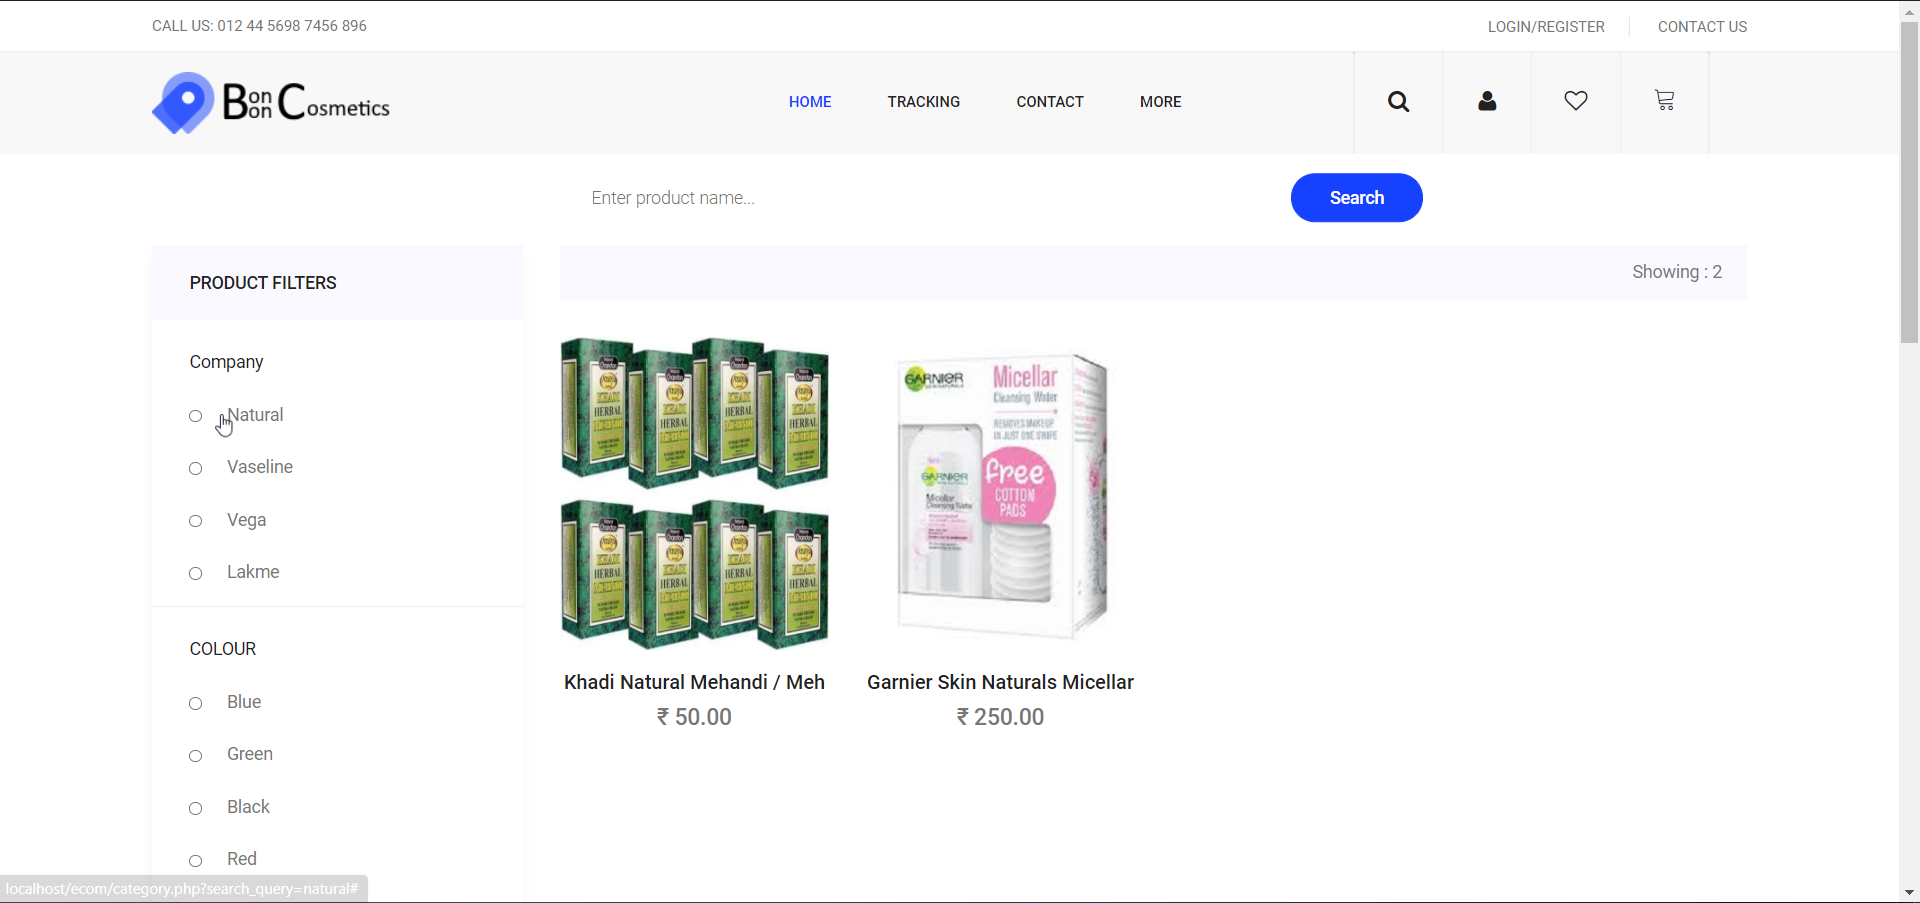Select the Red colour radio button
This screenshot has width=1920, height=903.
[x=196, y=860]
